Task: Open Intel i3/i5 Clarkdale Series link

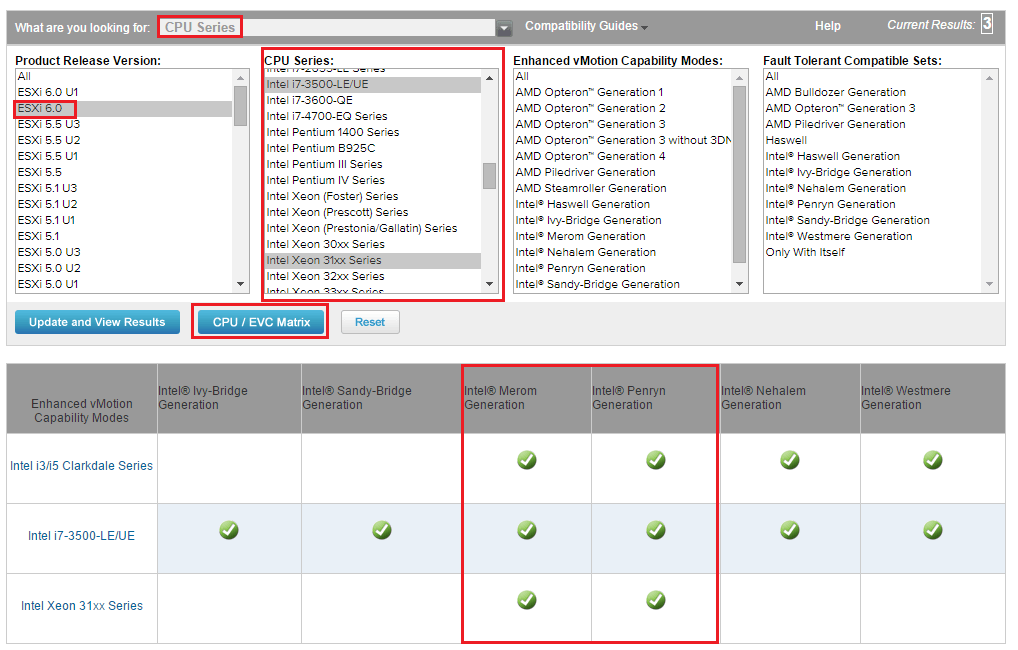Action: [x=81, y=466]
